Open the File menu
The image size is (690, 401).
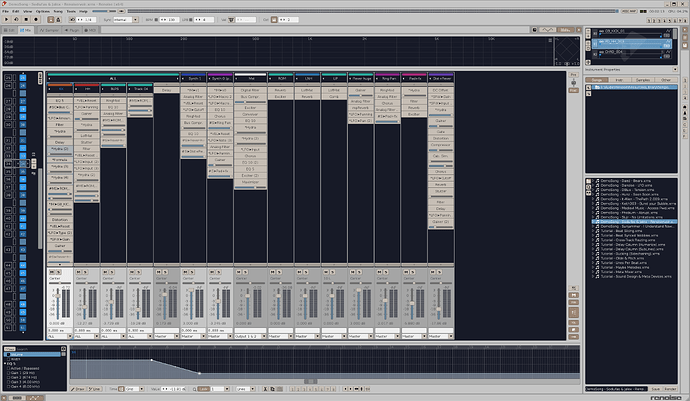pos(5,11)
